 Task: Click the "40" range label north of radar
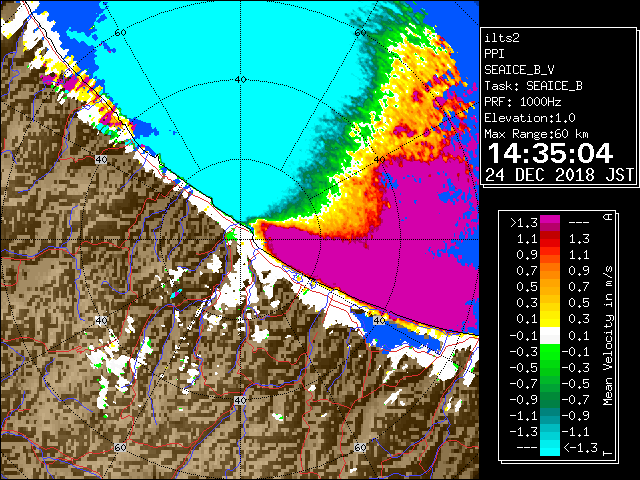tap(240, 80)
